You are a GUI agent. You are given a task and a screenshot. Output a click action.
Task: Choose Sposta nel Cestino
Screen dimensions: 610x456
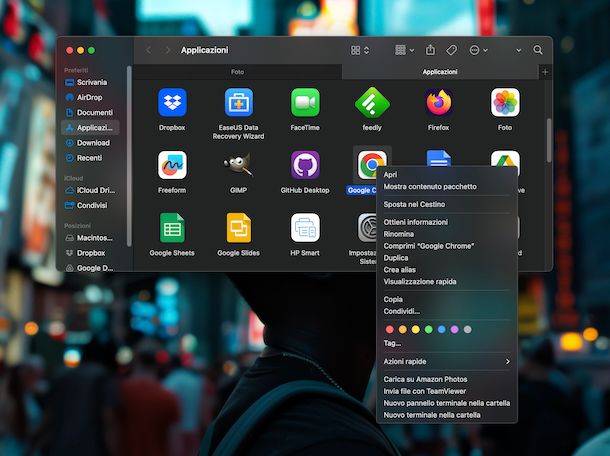pyautogui.click(x=447, y=204)
